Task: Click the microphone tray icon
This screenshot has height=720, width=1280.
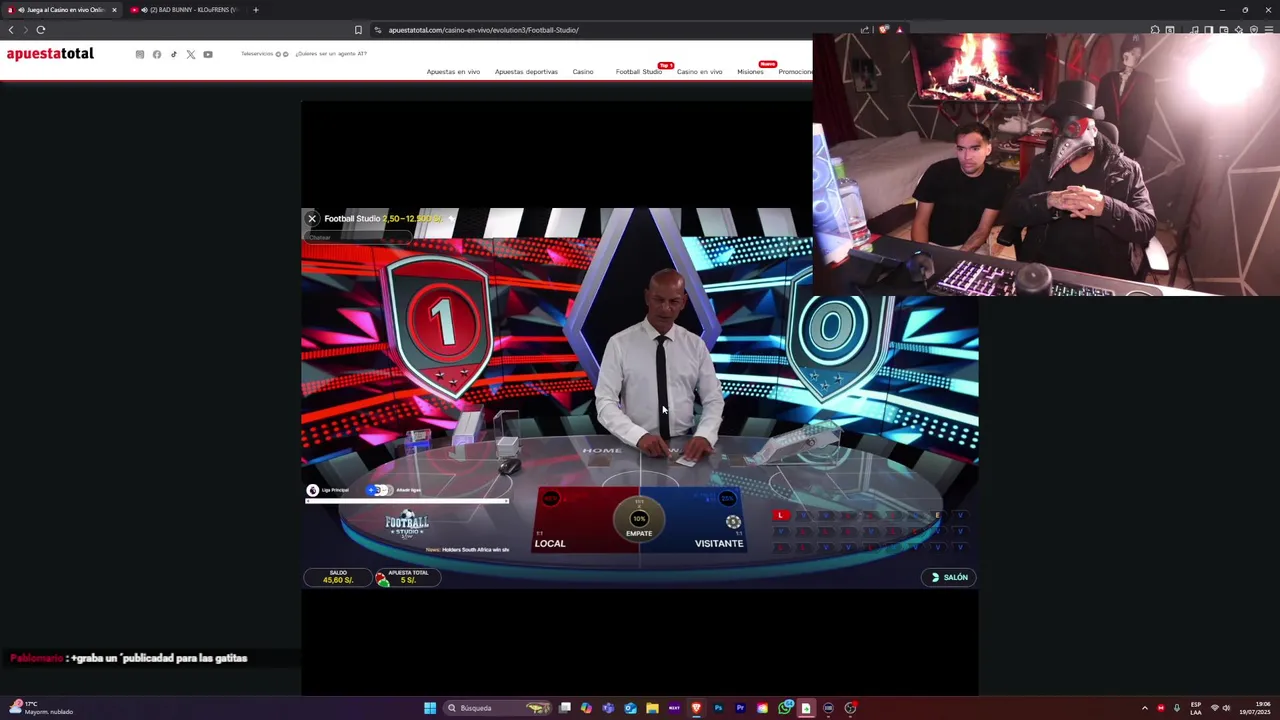Action: tap(1176, 708)
